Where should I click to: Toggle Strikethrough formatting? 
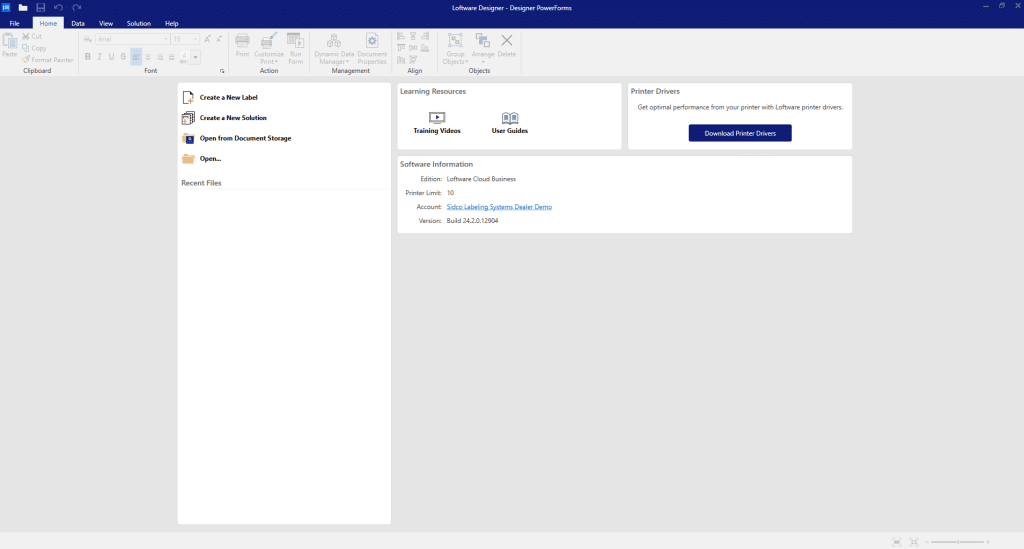point(123,57)
